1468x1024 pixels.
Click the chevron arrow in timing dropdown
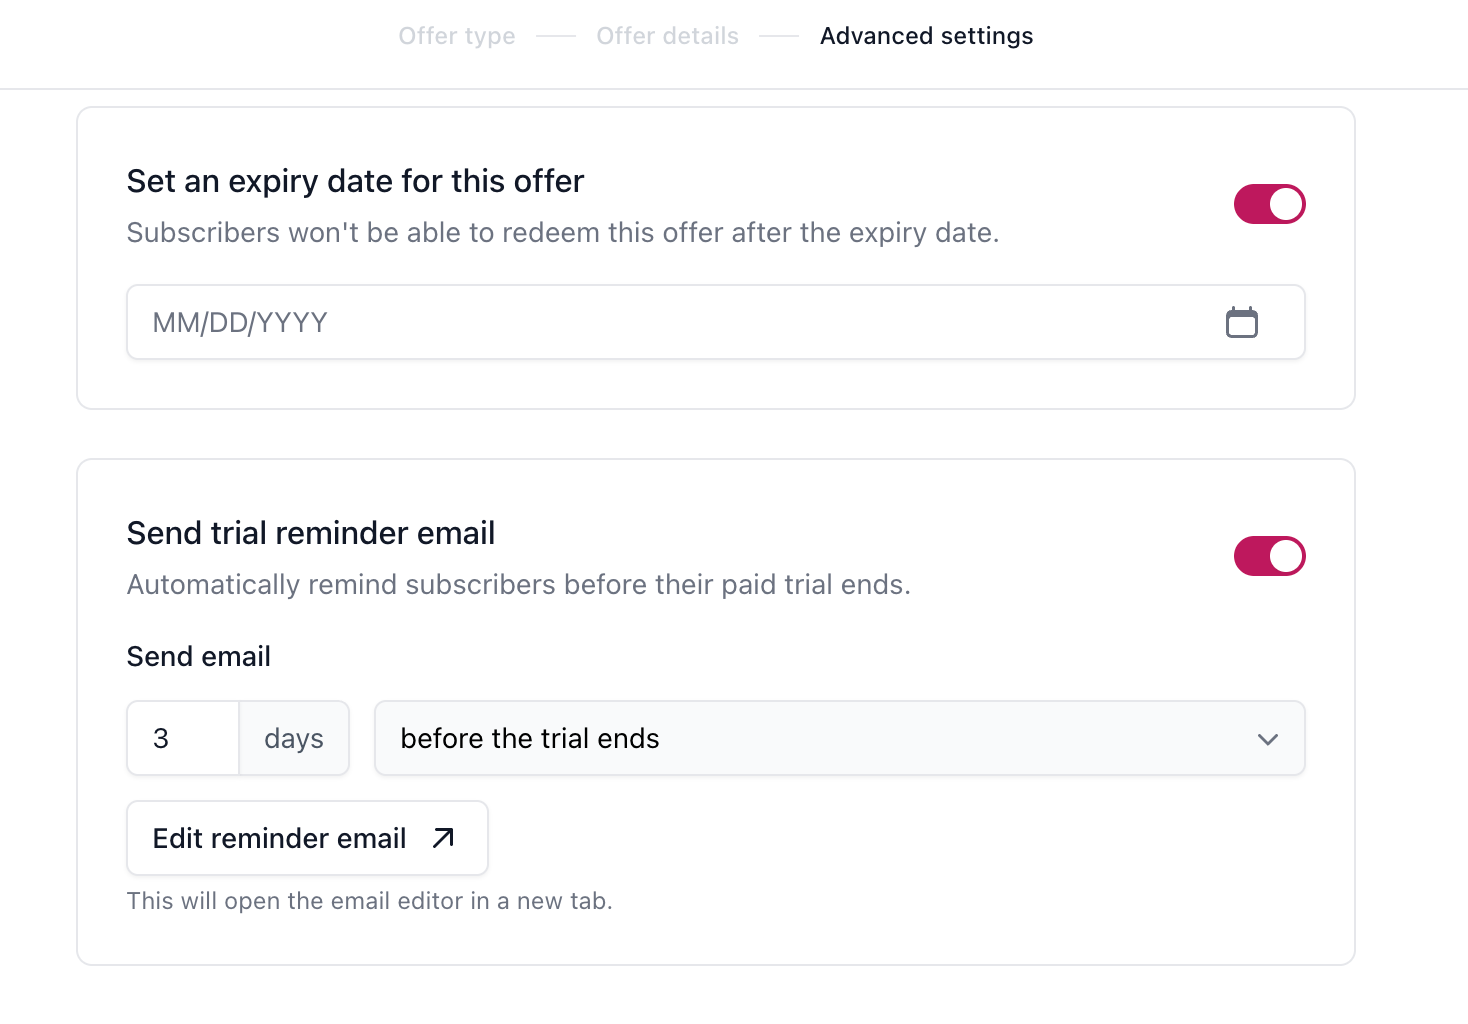click(x=1268, y=739)
